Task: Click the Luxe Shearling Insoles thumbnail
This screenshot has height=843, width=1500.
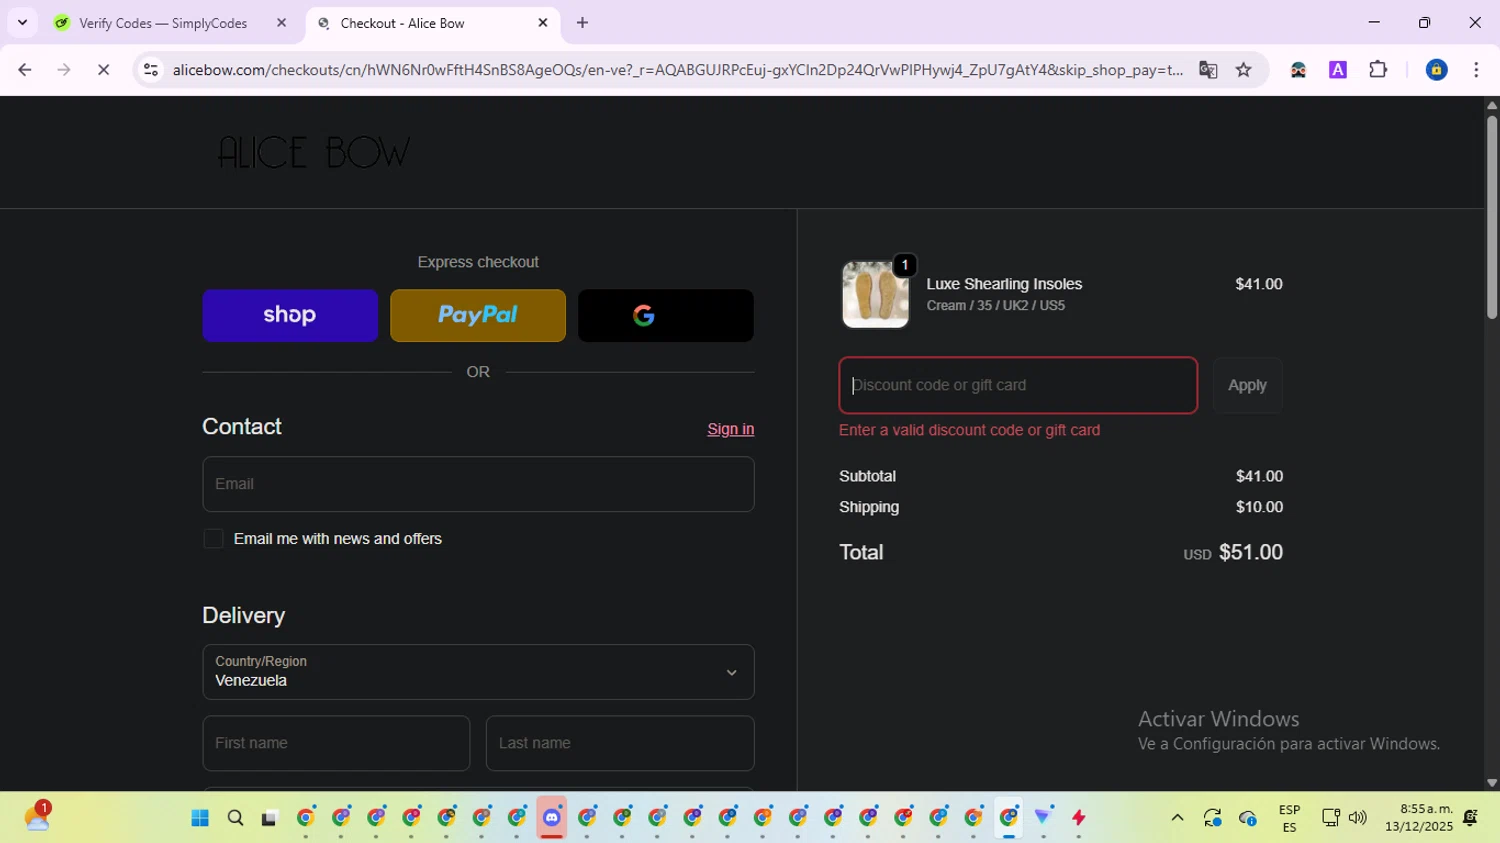Action: click(x=875, y=295)
